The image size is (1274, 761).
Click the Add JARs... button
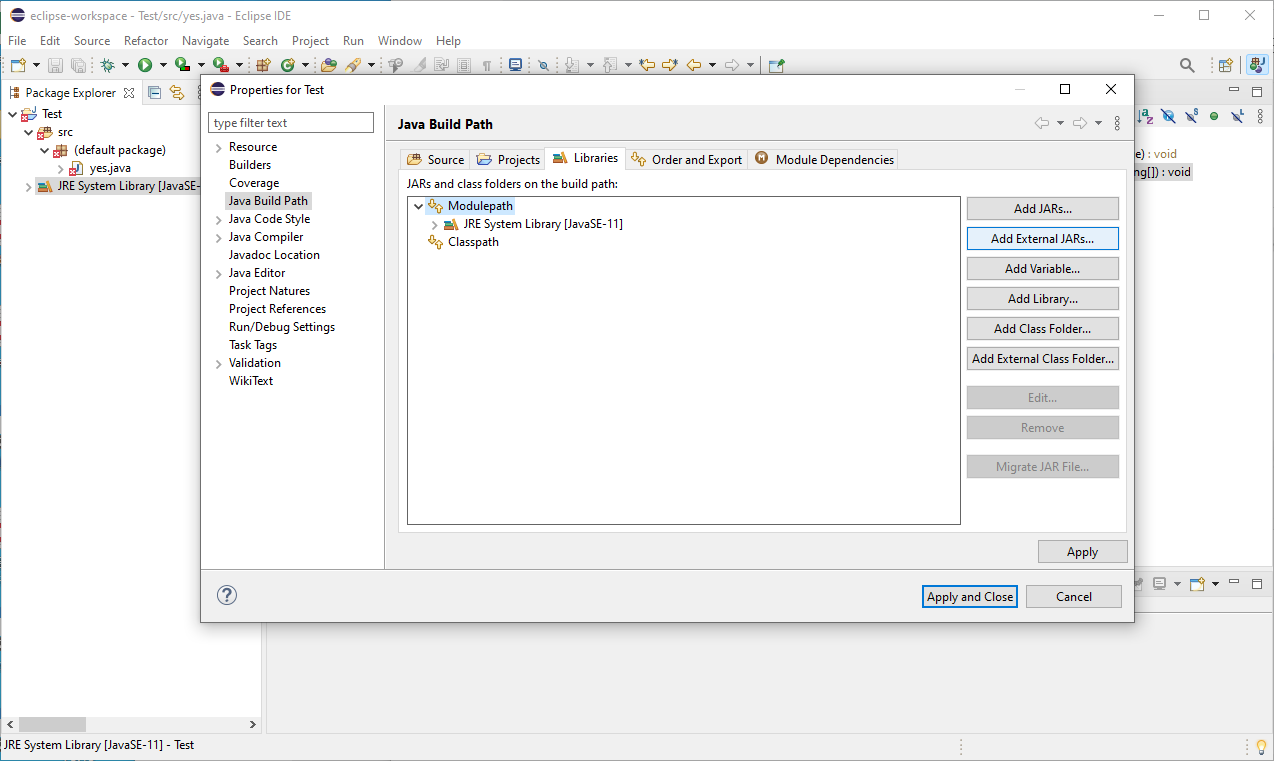coord(1042,209)
